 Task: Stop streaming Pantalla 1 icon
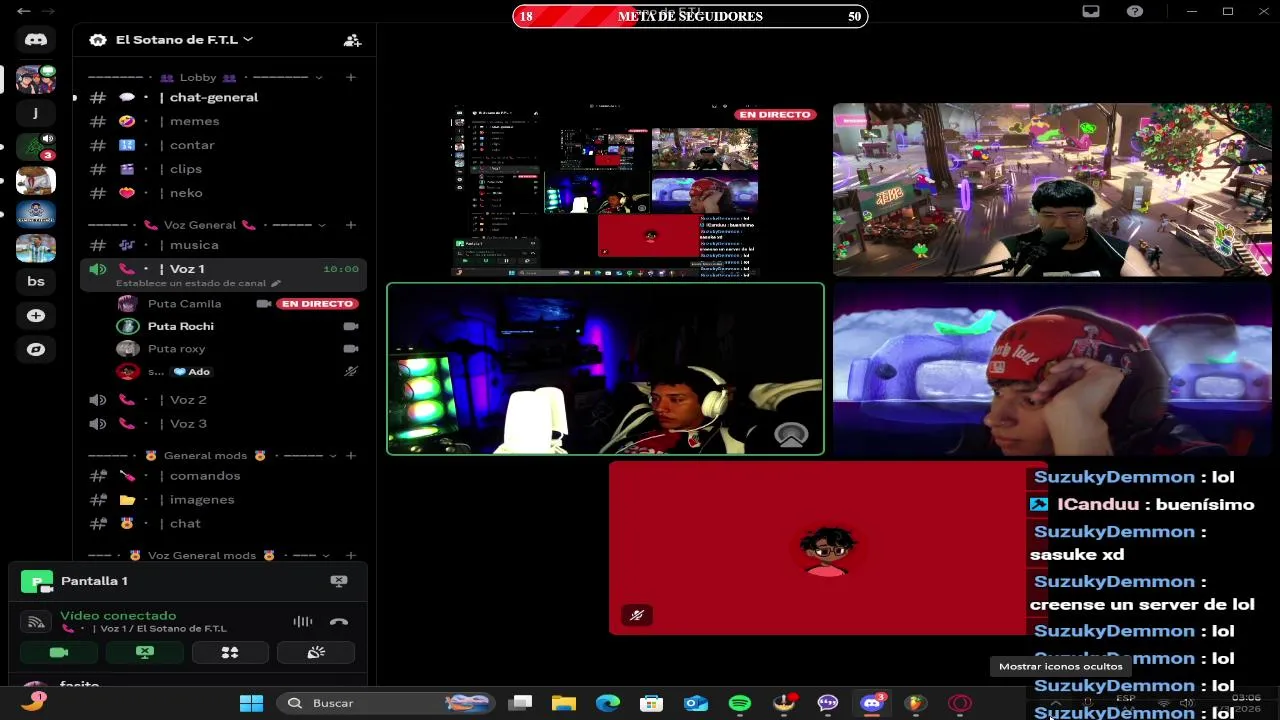[339, 581]
